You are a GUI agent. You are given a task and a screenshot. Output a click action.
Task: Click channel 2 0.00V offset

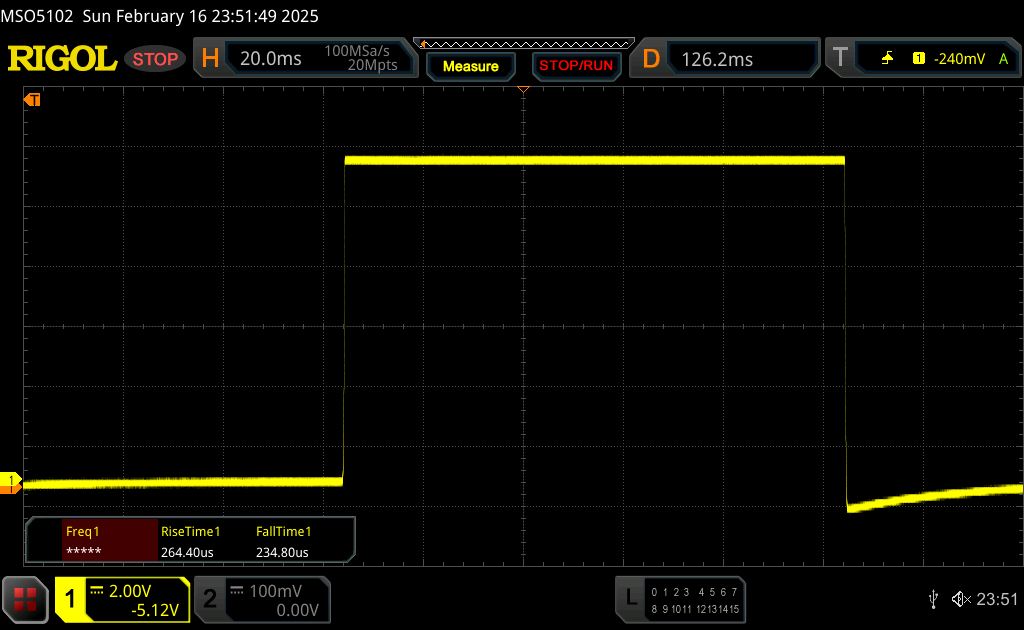coord(297,610)
